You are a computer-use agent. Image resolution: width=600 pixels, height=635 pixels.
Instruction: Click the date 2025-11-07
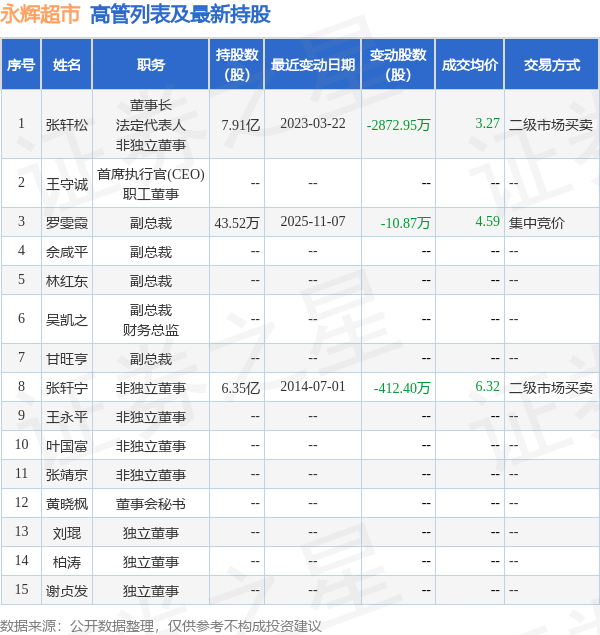point(313,221)
